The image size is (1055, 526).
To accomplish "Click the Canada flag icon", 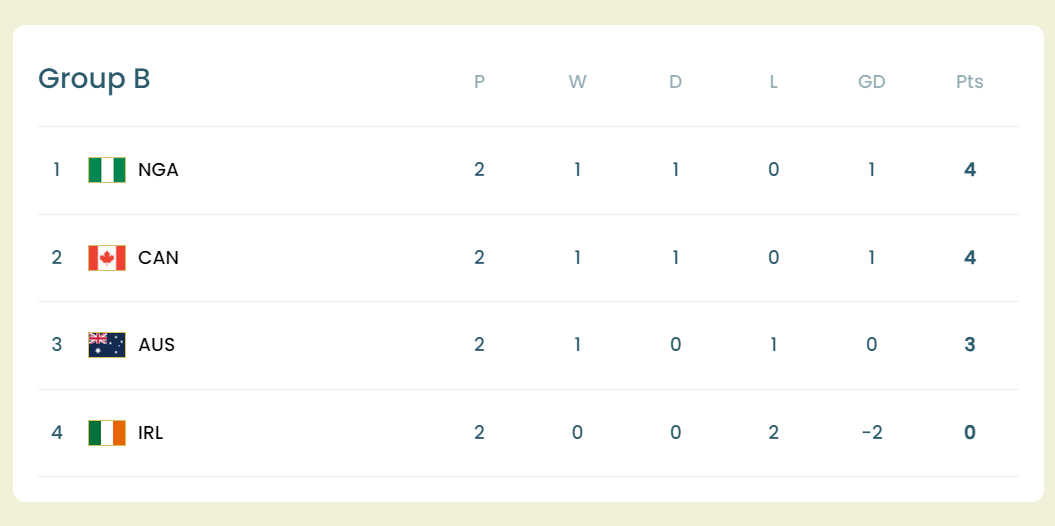I will tap(107, 258).
